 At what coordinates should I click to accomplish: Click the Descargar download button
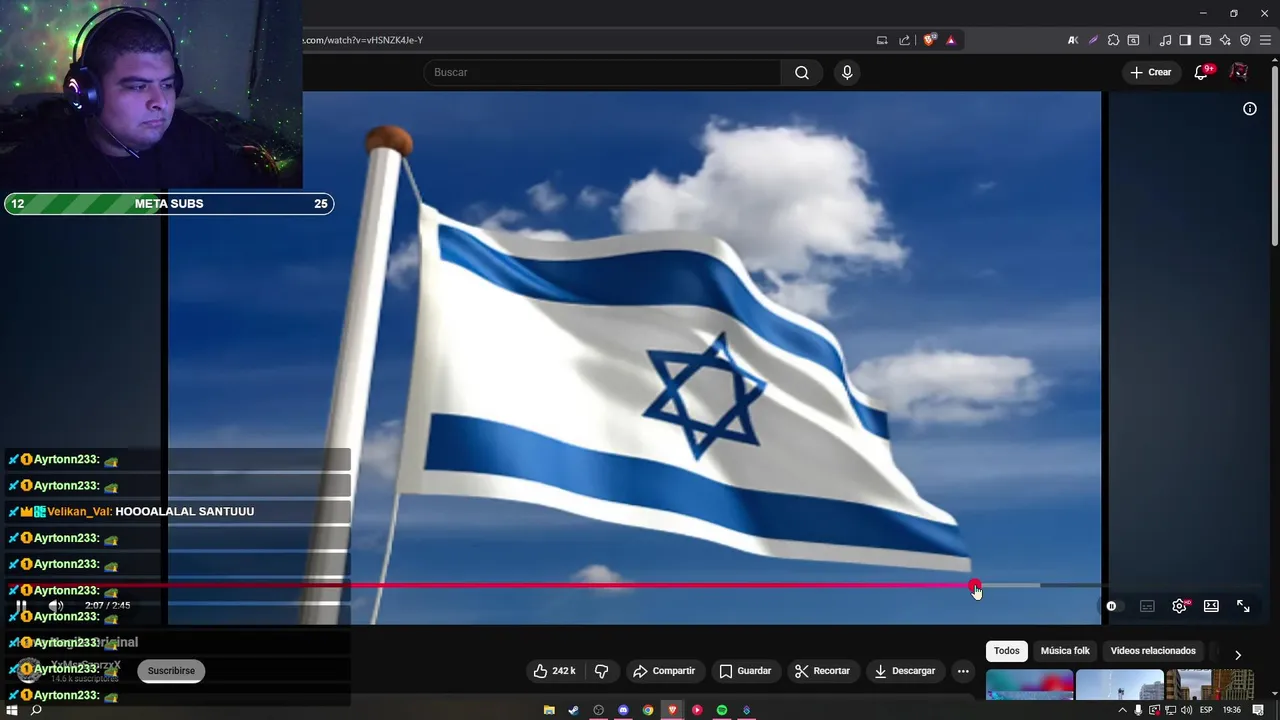(904, 671)
